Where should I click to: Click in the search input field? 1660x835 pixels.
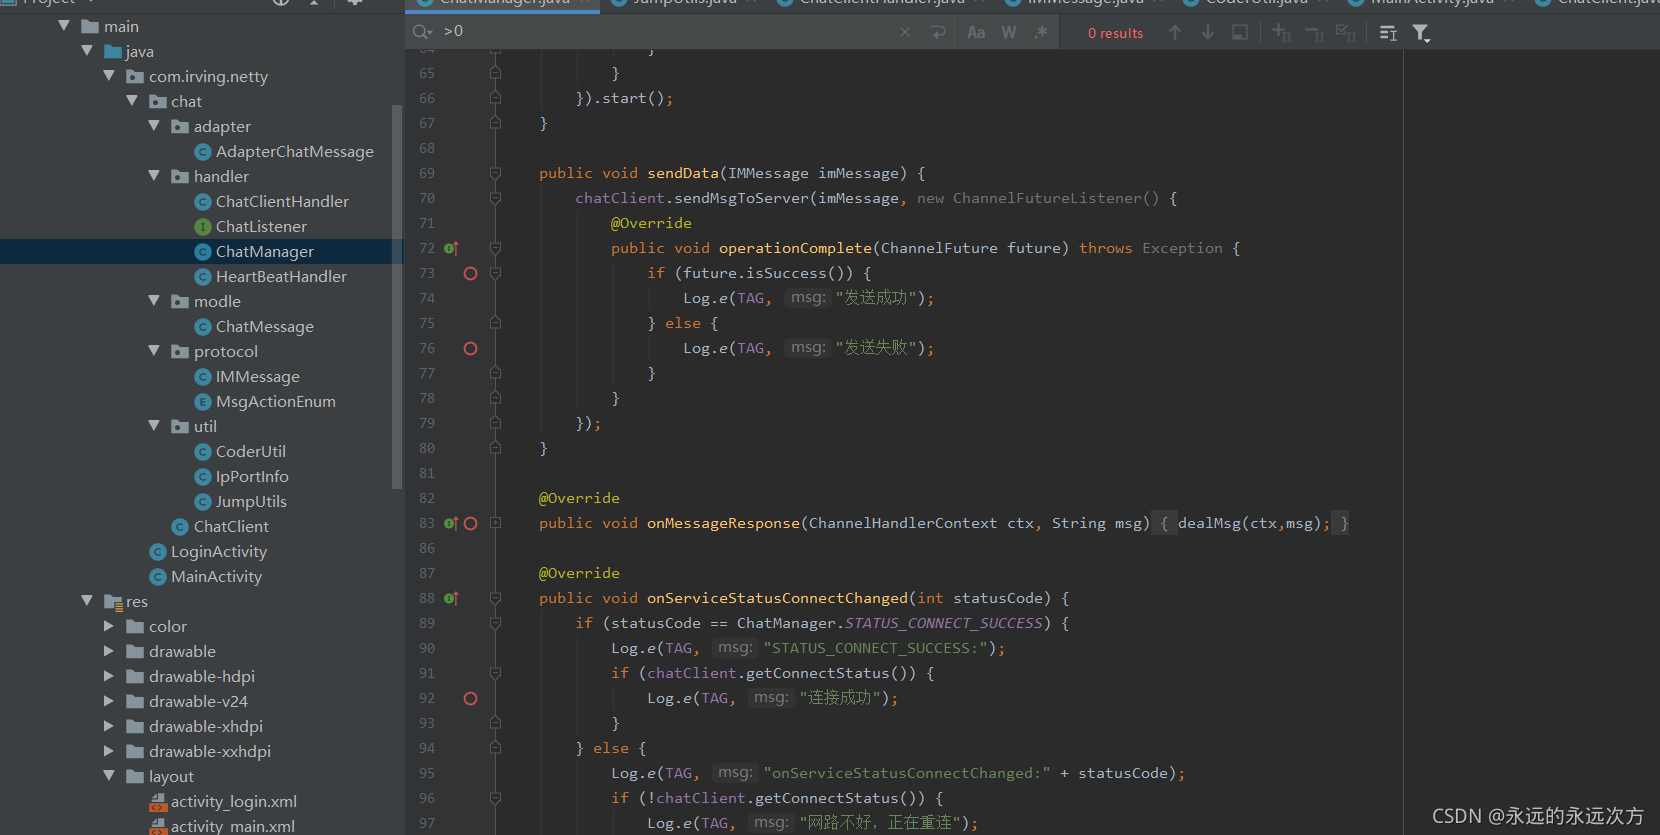pos(665,32)
